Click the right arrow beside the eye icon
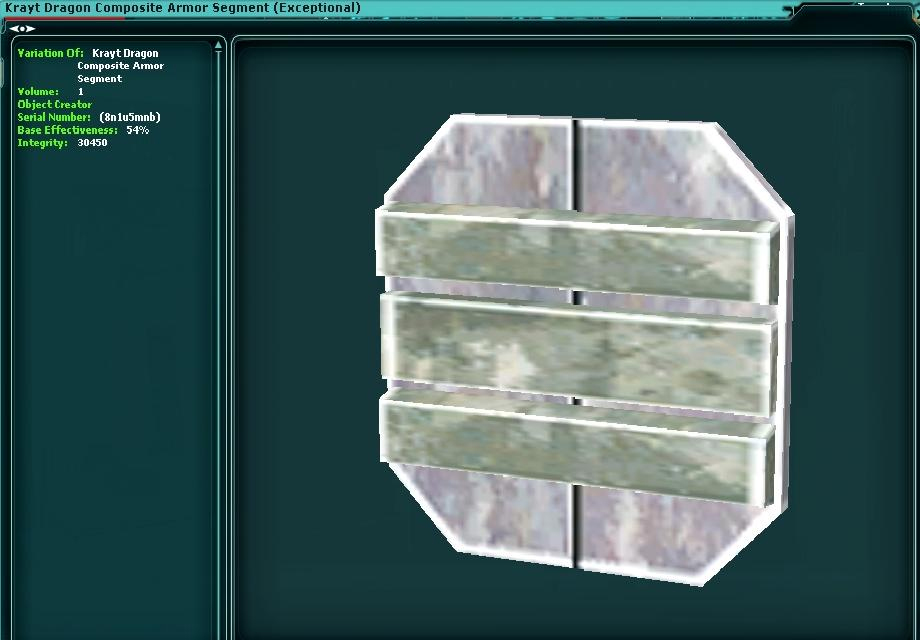This screenshot has width=920, height=640. tap(31, 28)
